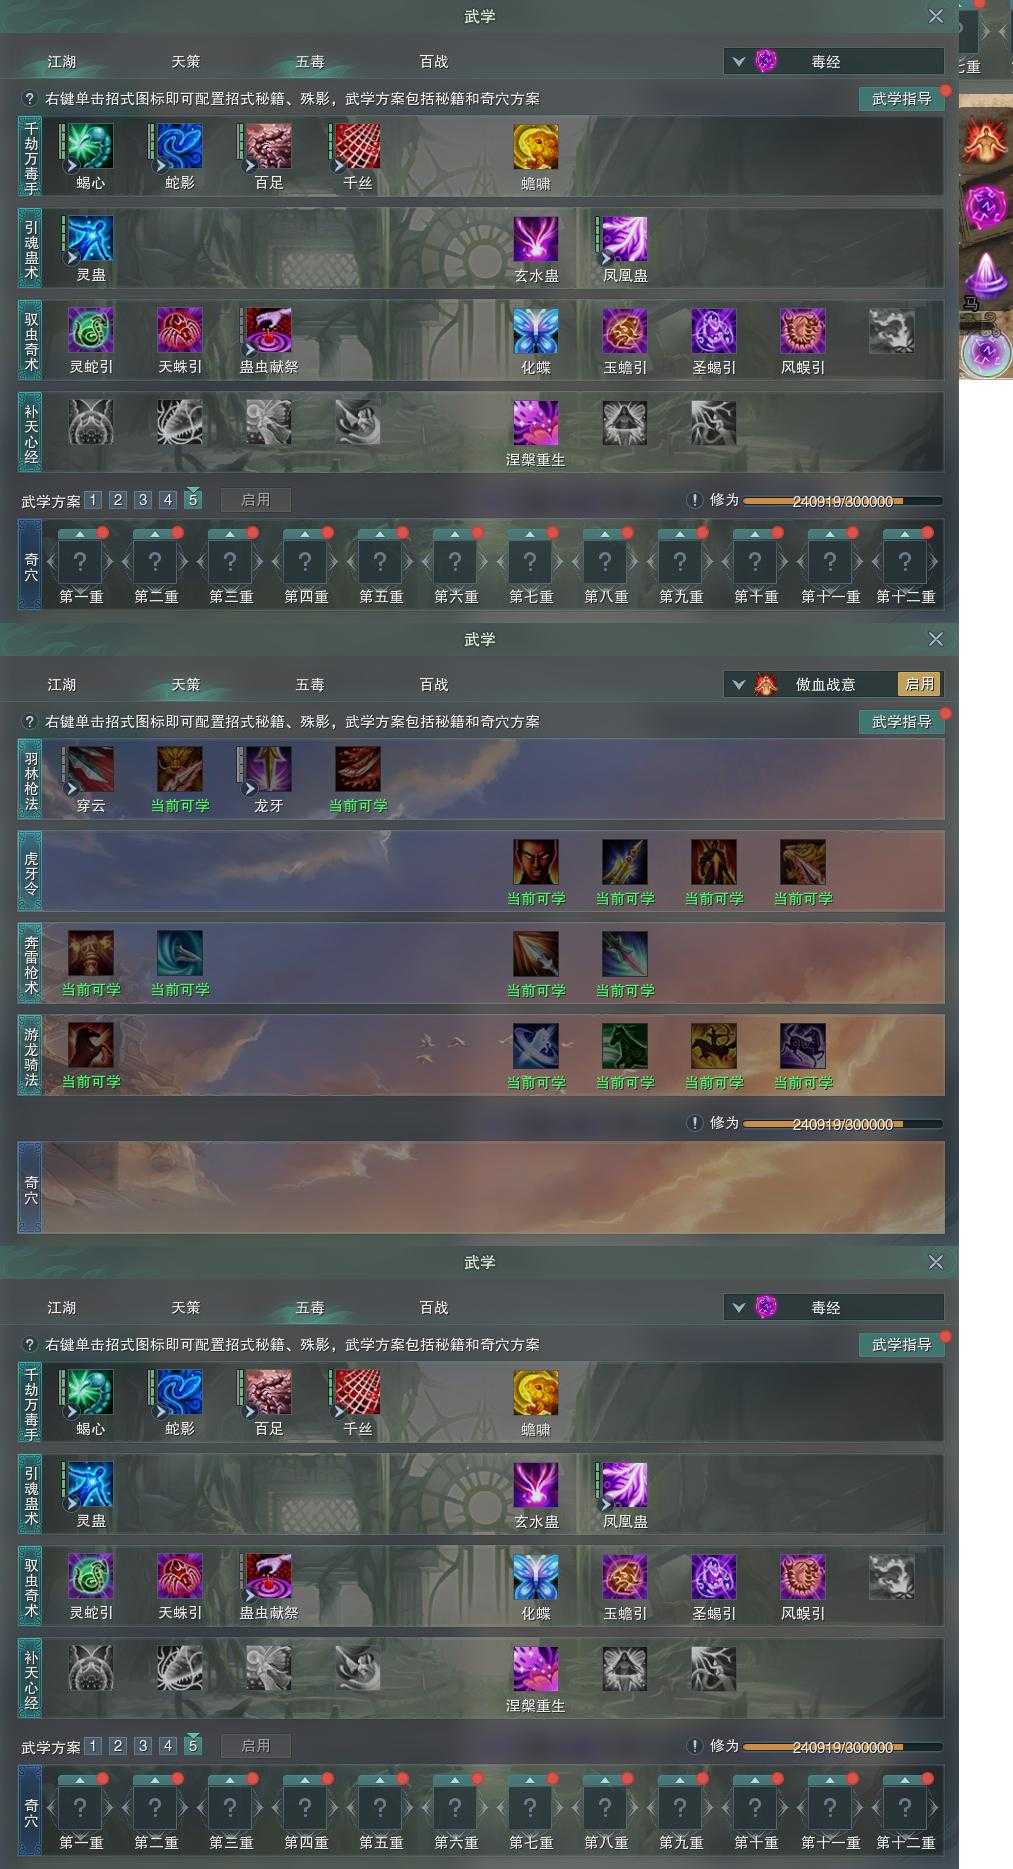Expand the 第三重 奇穴 slot in lower panel
Screen dimensions: 1013x1869
click(230, 1808)
